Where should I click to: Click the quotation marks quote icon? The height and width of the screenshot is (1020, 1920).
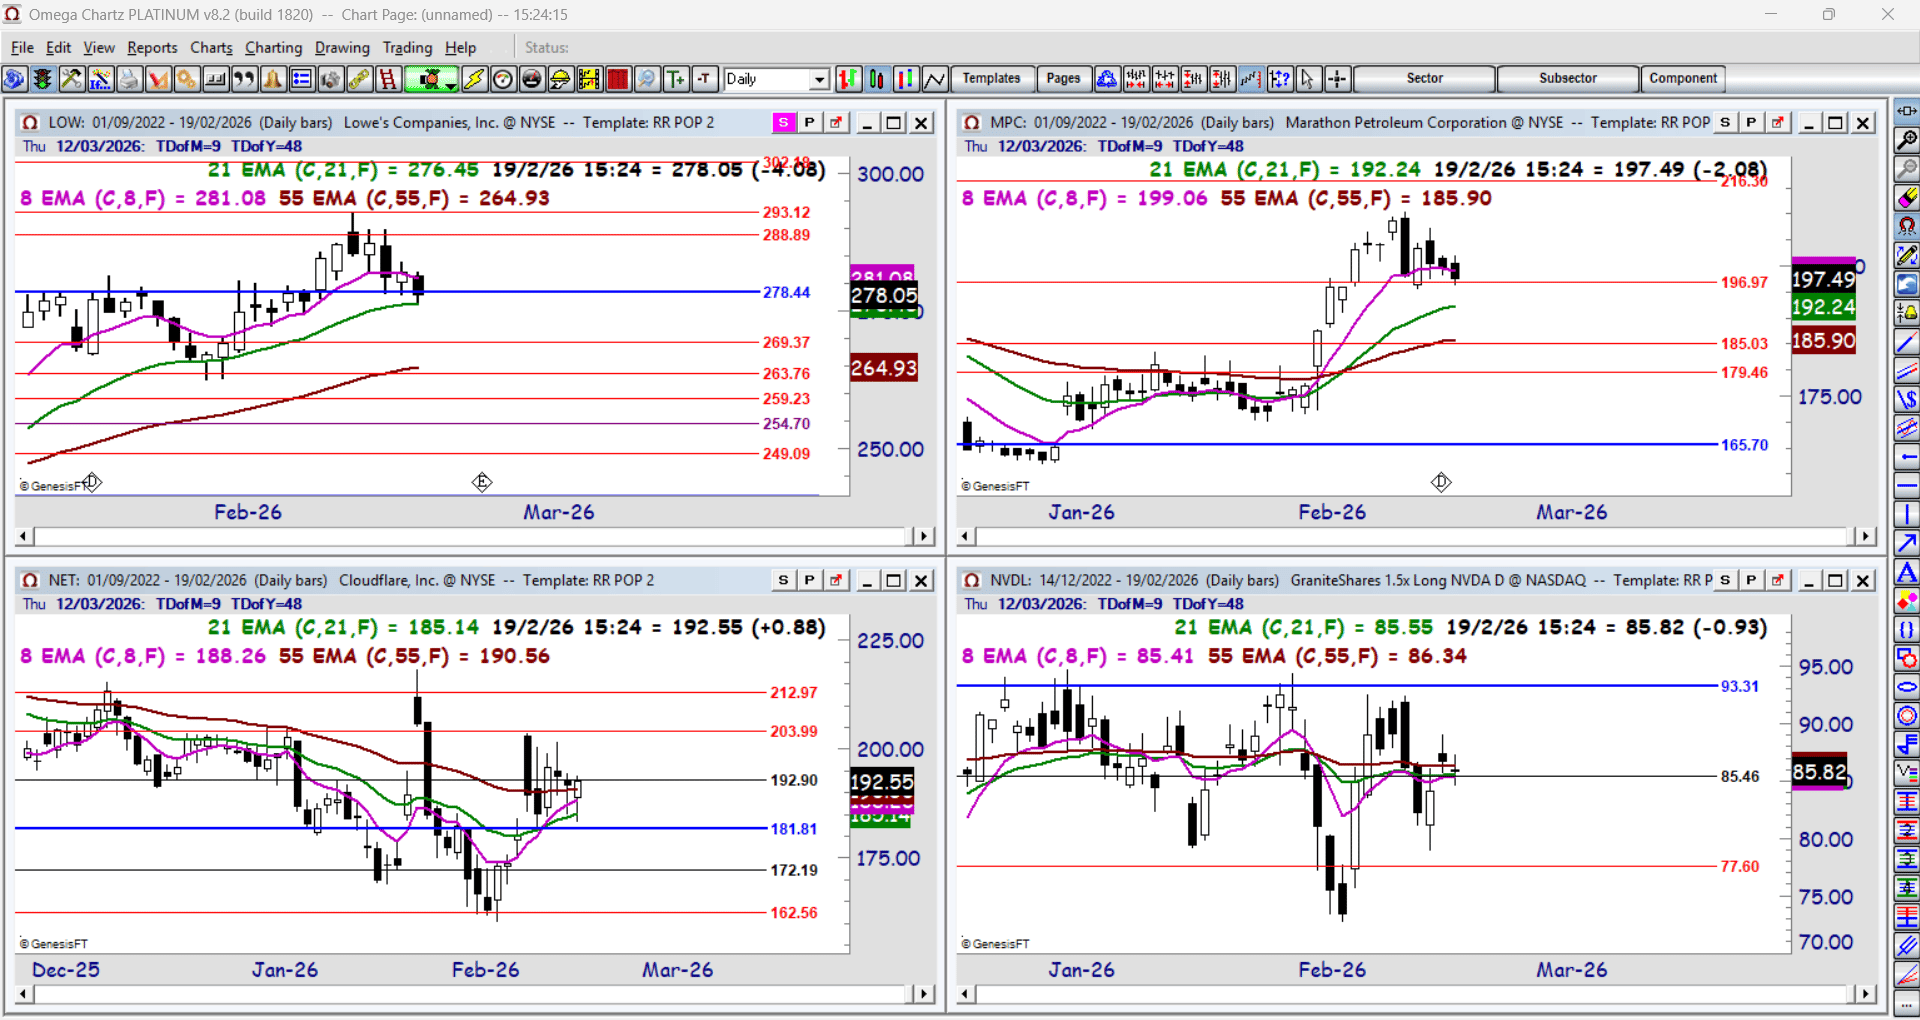[244, 79]
